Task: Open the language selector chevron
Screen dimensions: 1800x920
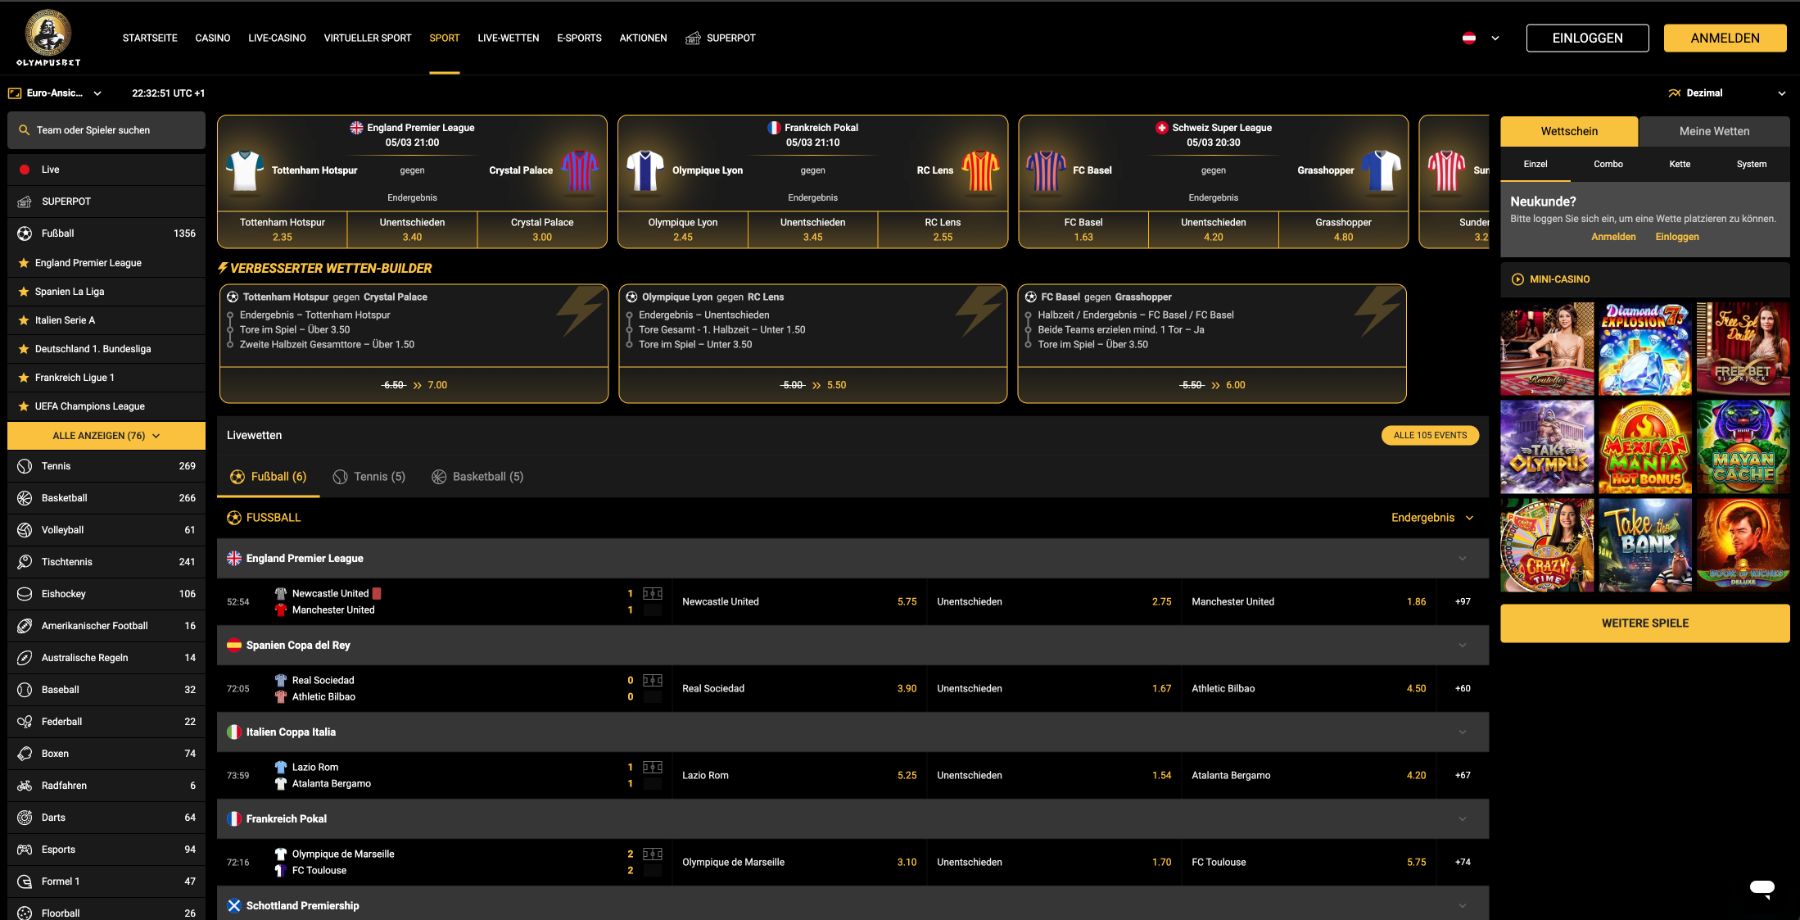Action: pos(1495,38)
